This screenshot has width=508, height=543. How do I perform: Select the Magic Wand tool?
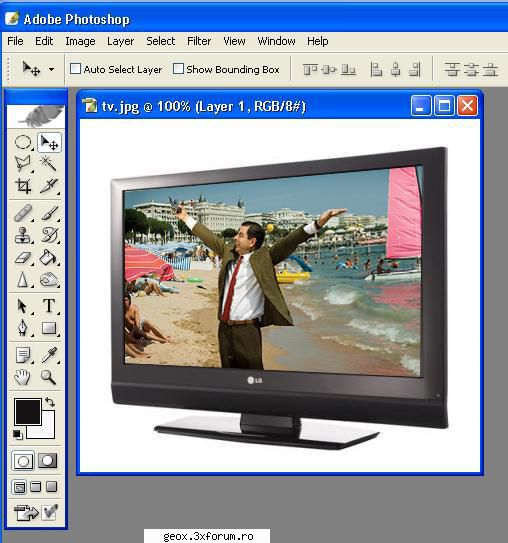click(49, 163)
